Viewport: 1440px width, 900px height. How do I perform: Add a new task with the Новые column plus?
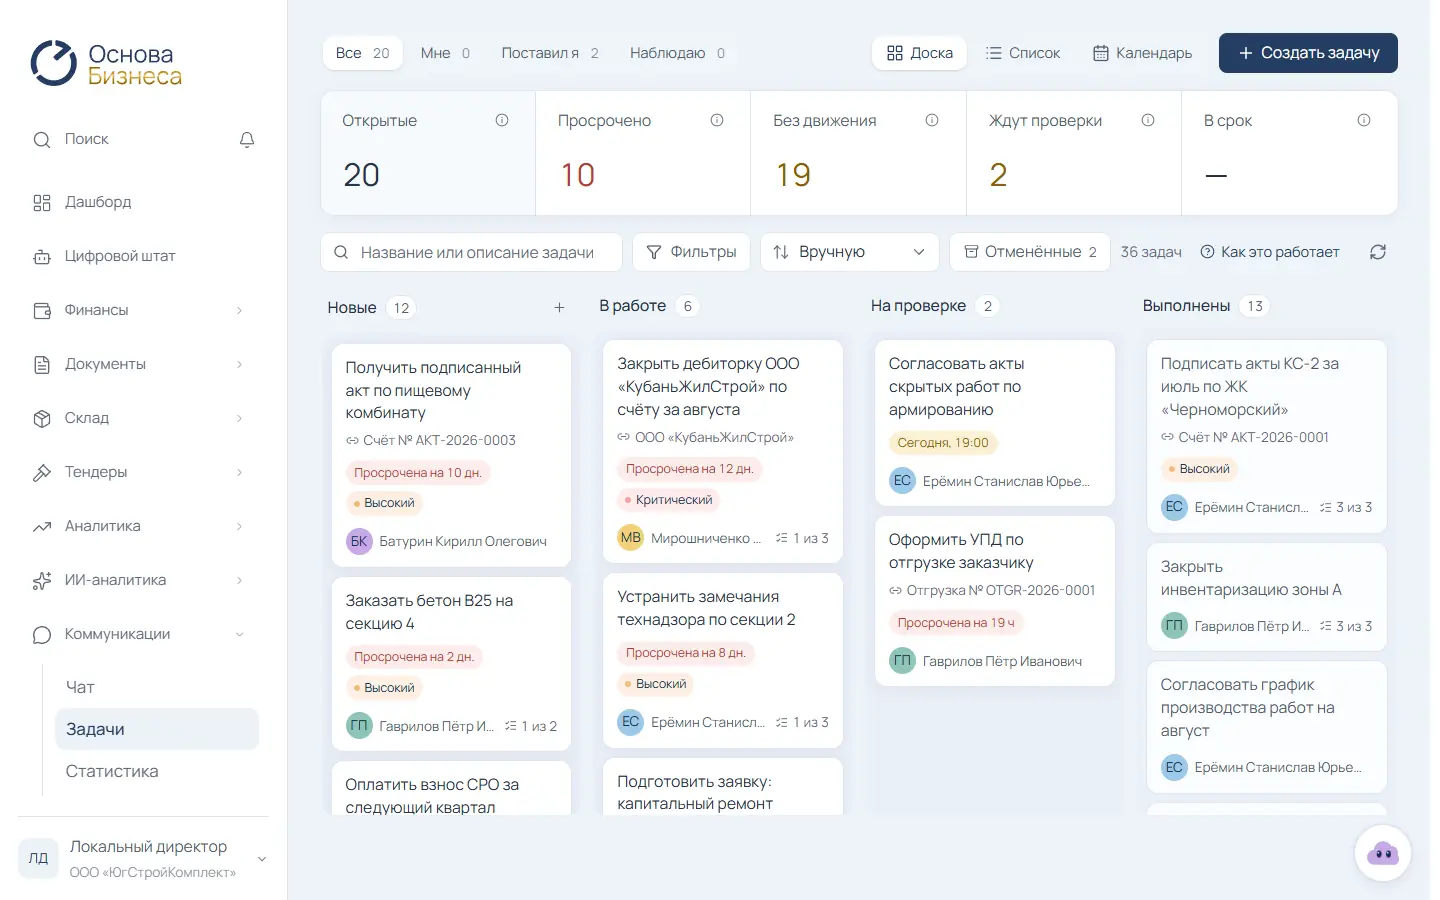click(x=559, y=308)
